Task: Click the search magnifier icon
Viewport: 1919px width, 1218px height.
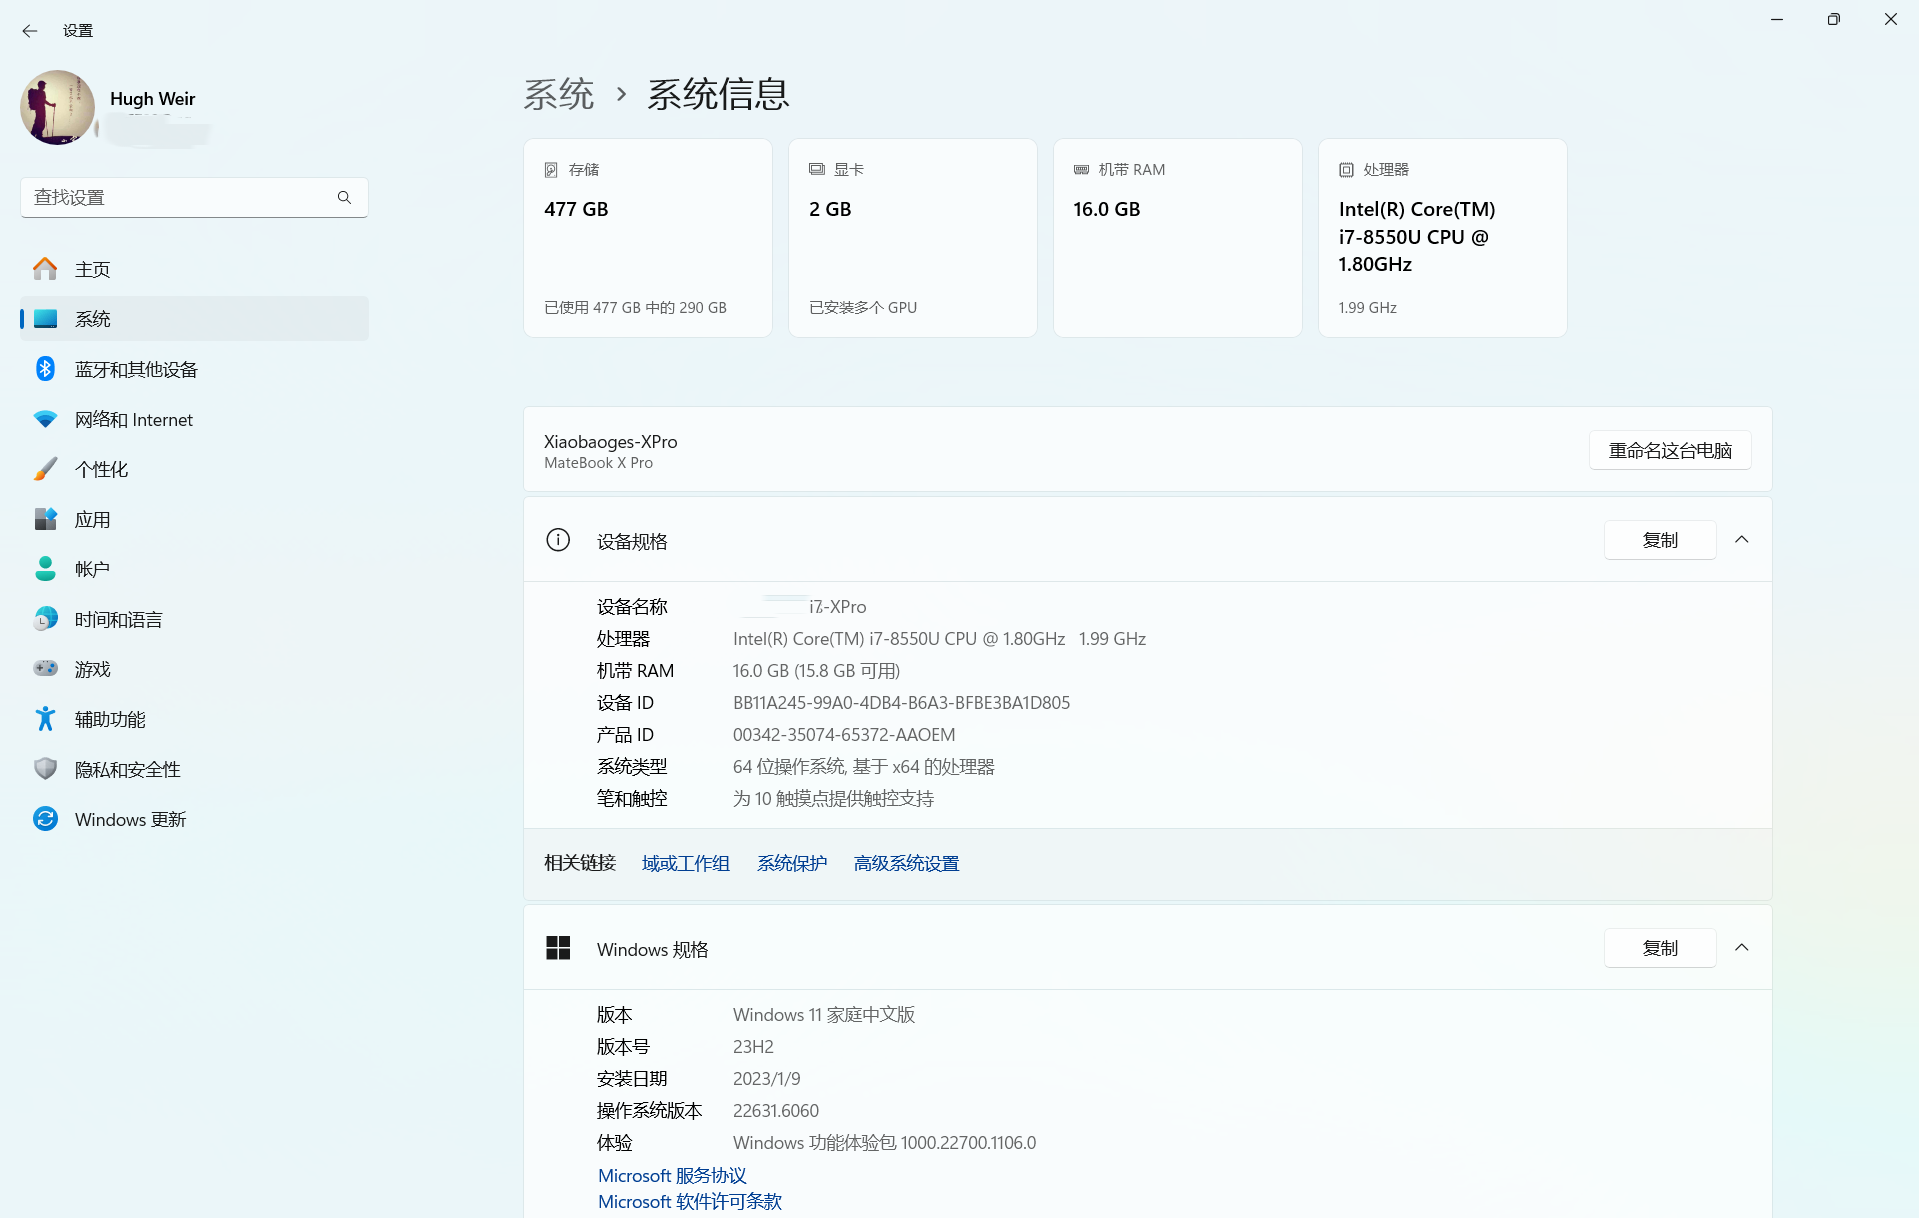Action: [344, 197]
